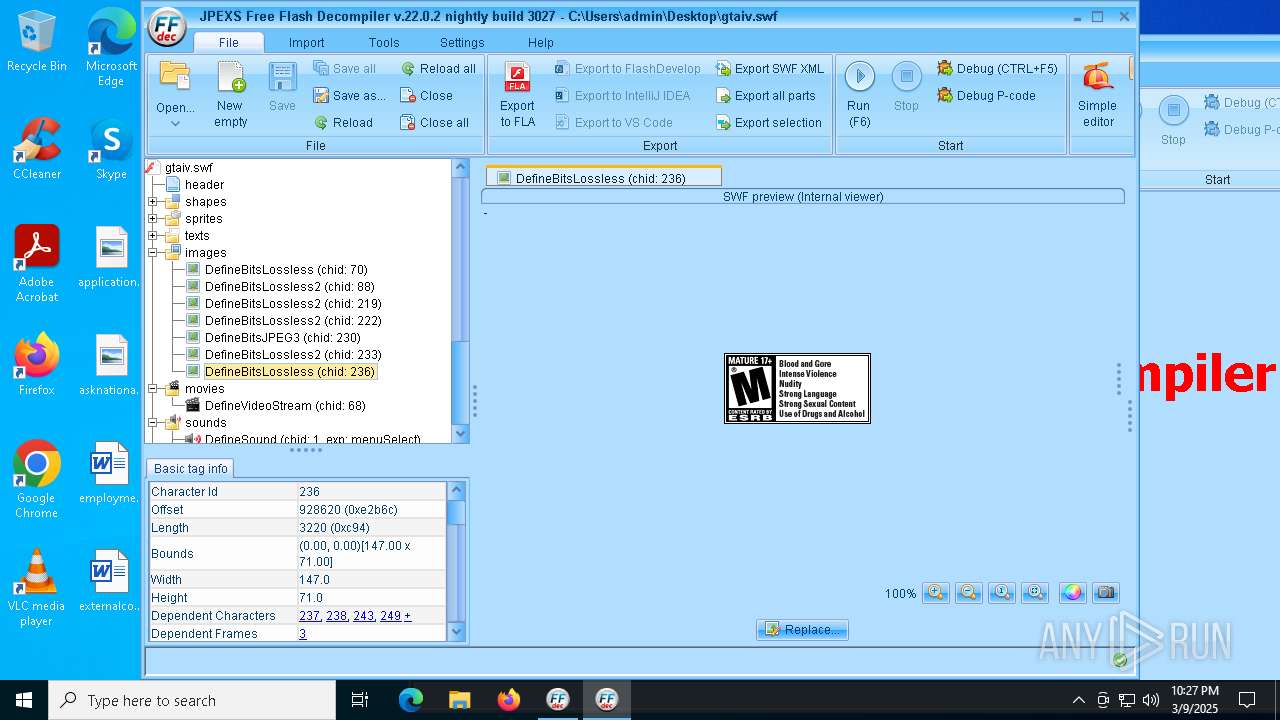This screenshot has width=1280, height=720.
Task: Click Close all in the ribbon
Action: click(x=434, y=123)
